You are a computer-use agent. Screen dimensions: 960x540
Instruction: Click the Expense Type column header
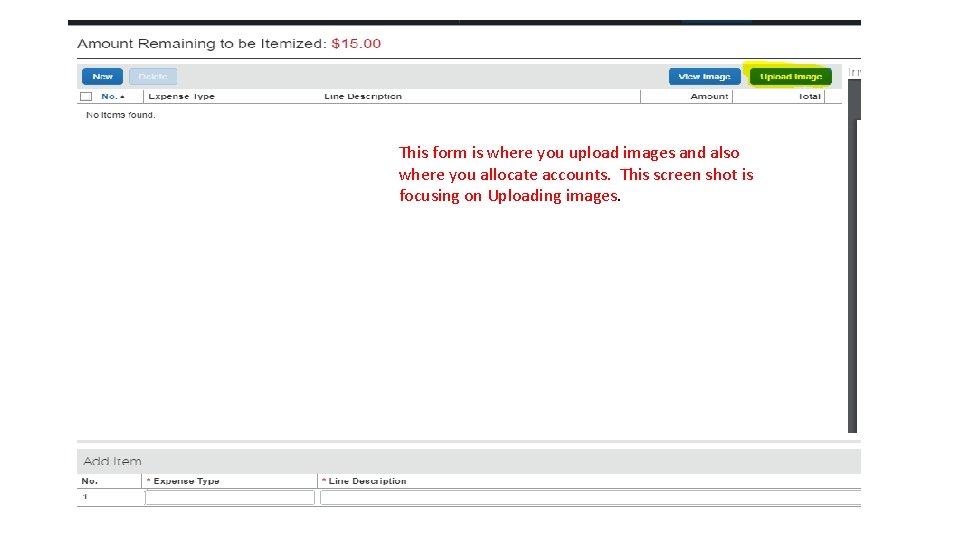pos(181,96)
